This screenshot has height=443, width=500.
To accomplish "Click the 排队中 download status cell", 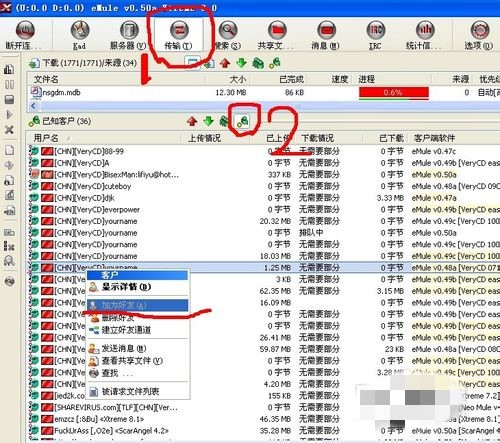I will [311, 233].
